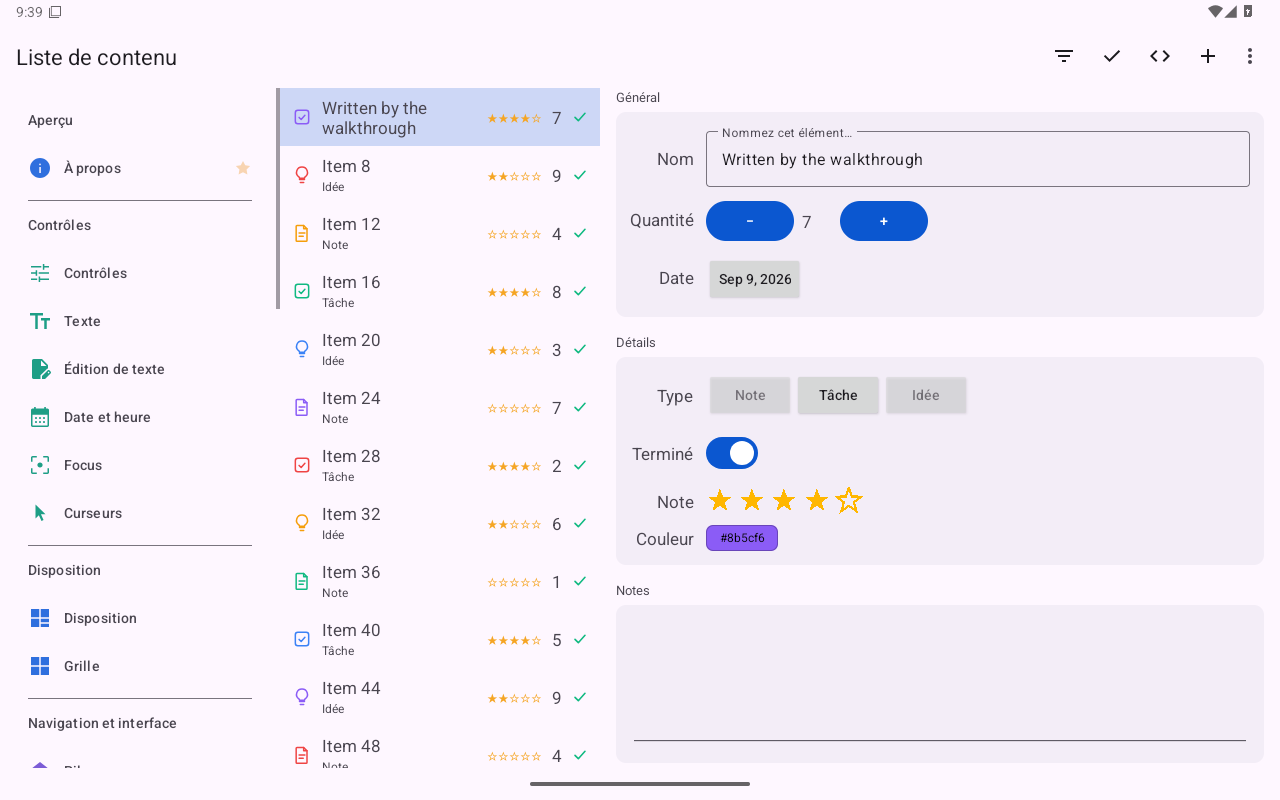Click the orange note icon of Item 12
Image resolution: width=1280 pixels, height=800 pixels.
[302, 233]
